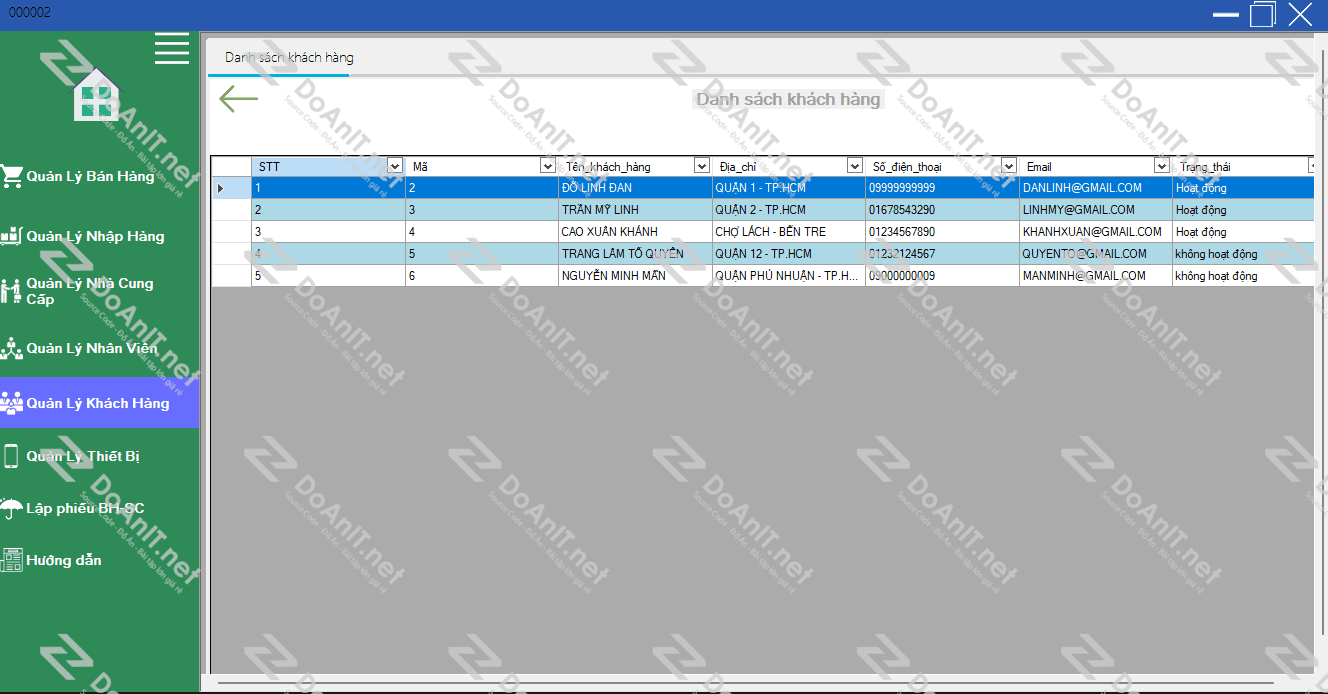
Task: Click the phone device icon
Action: click(12, 456)
